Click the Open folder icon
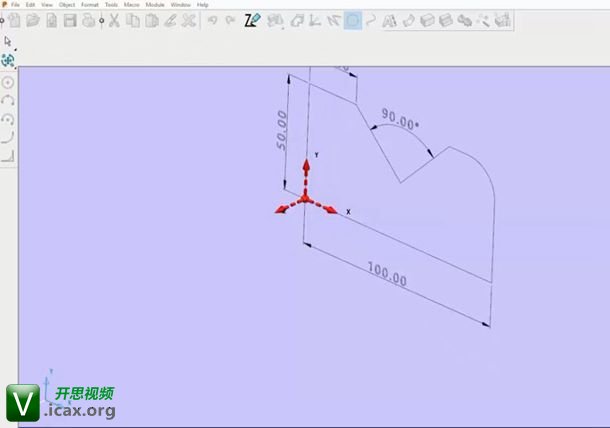The width and height of the screenshot is (610, 428). pos(33,20)
